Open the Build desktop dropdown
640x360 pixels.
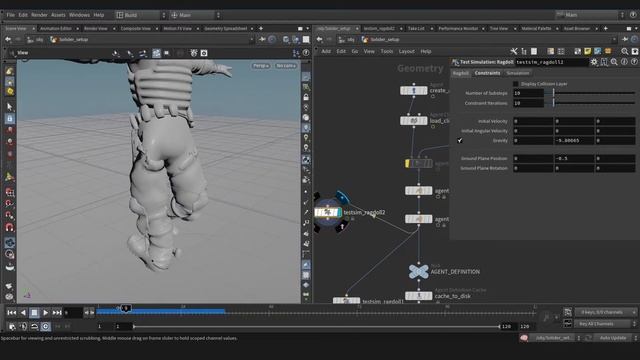141,15
